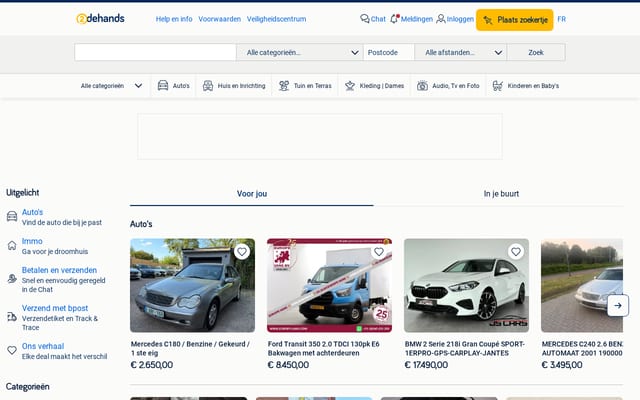This screenshot has height=400, width=640.
Task: Favorite the BMW 2 Serie listing
Action: point(516,252)
